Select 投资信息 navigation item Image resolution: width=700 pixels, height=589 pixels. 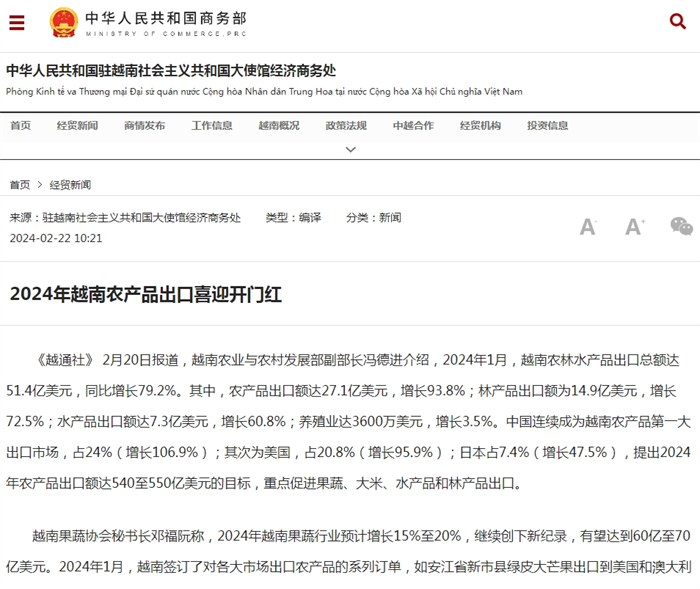[x=547, y=126]
